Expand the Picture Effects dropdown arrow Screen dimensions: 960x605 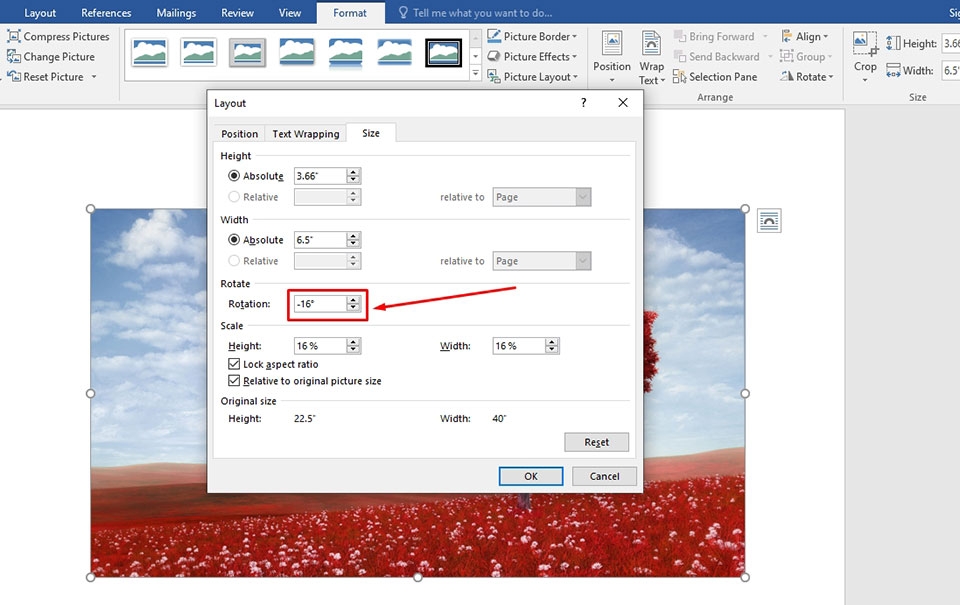574,57
